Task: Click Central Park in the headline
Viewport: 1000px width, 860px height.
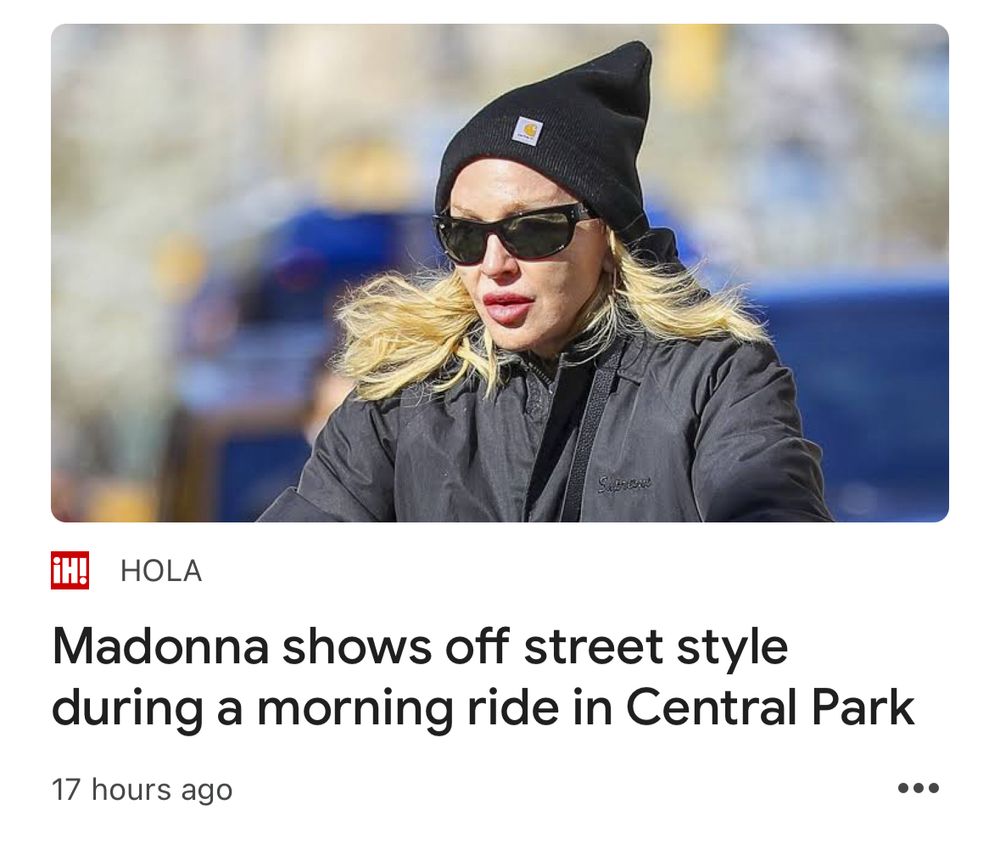Action: tap(770, 707)
